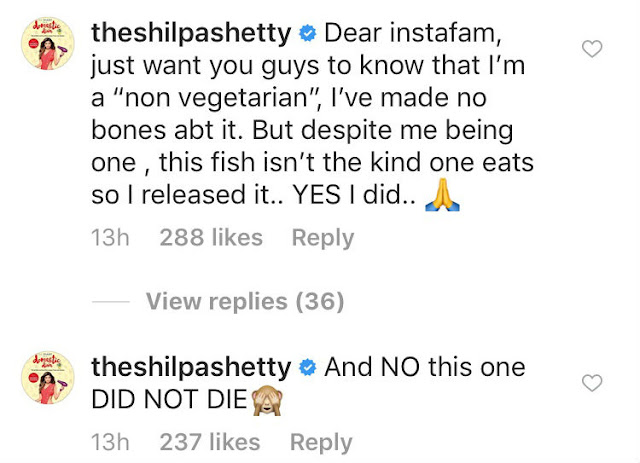Click verified badge in second comment
The height and width of the screenshot is (463, 640).
(308, 368)
